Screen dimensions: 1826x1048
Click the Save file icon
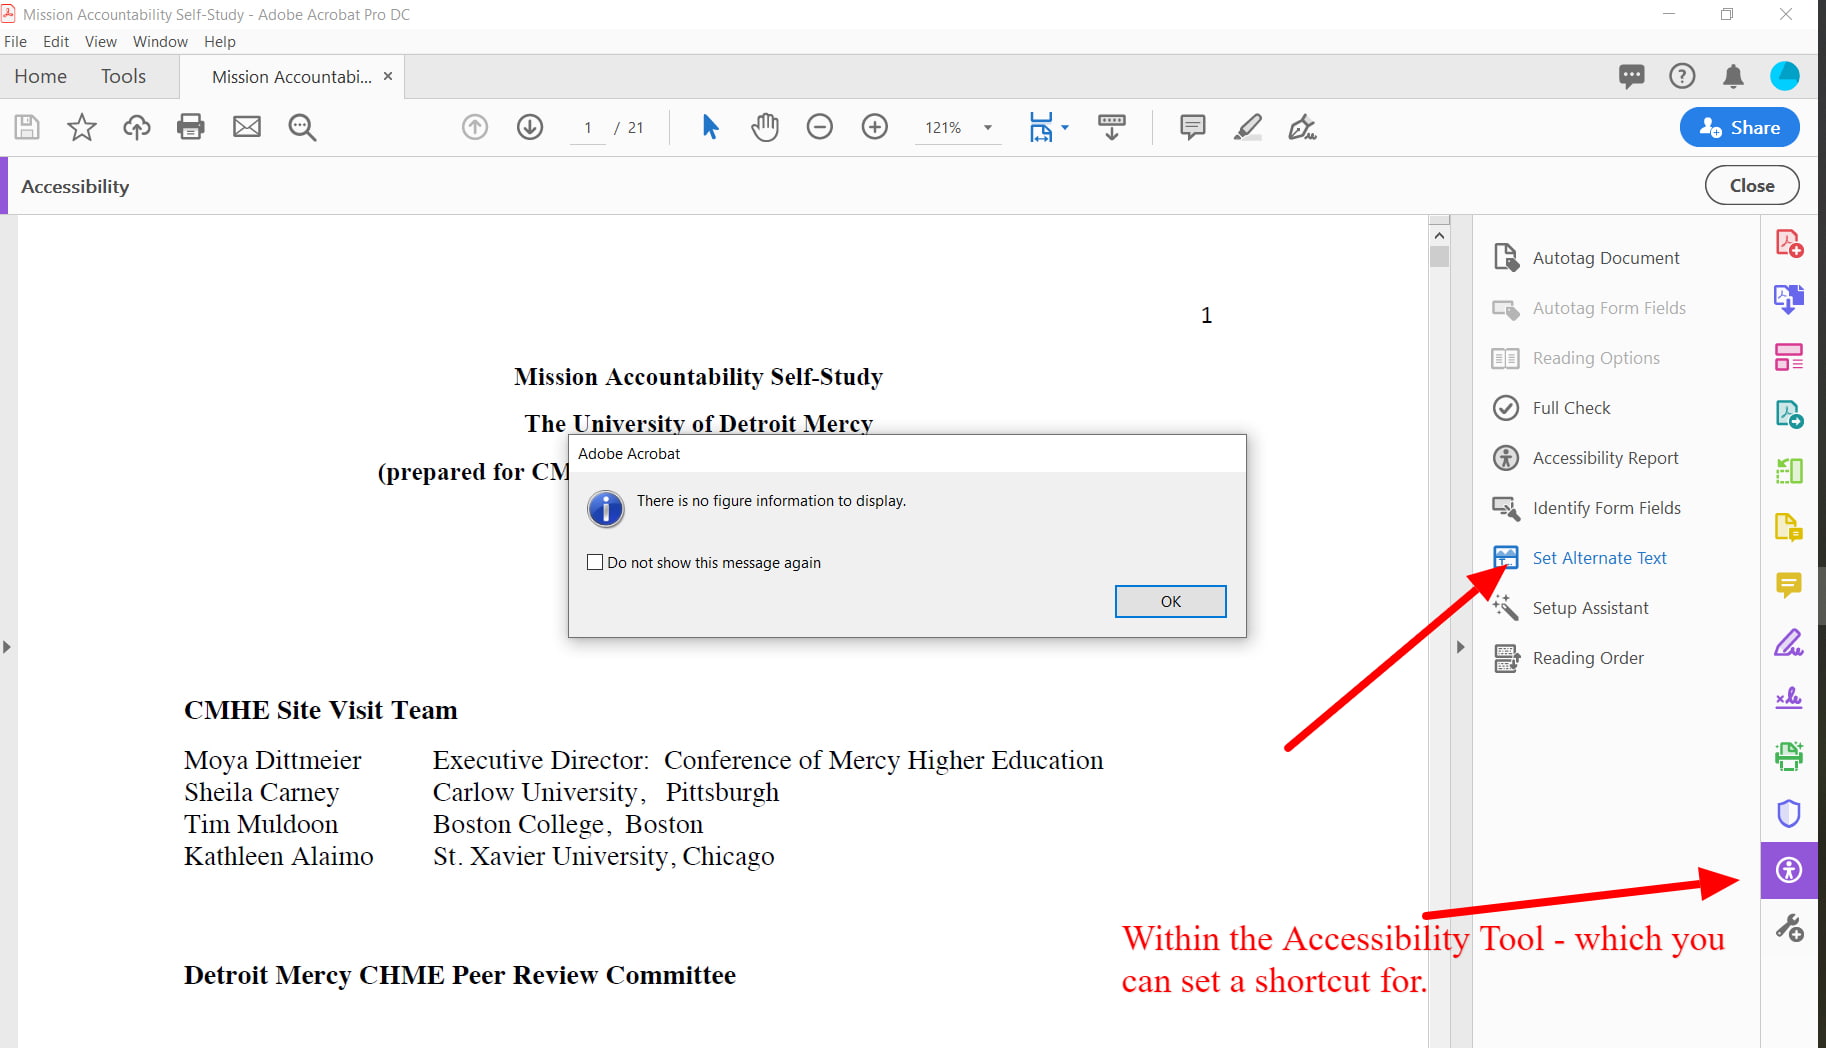(27, 127)
